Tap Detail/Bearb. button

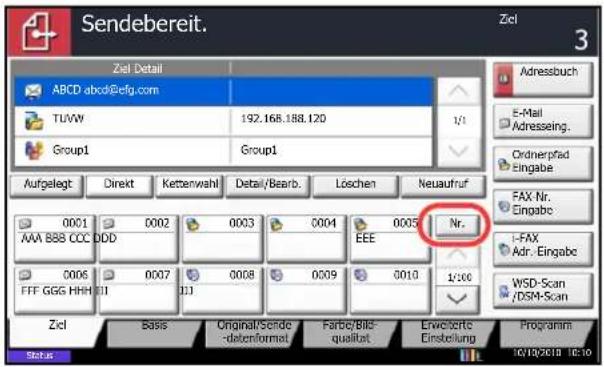click(x=268, y=186)
